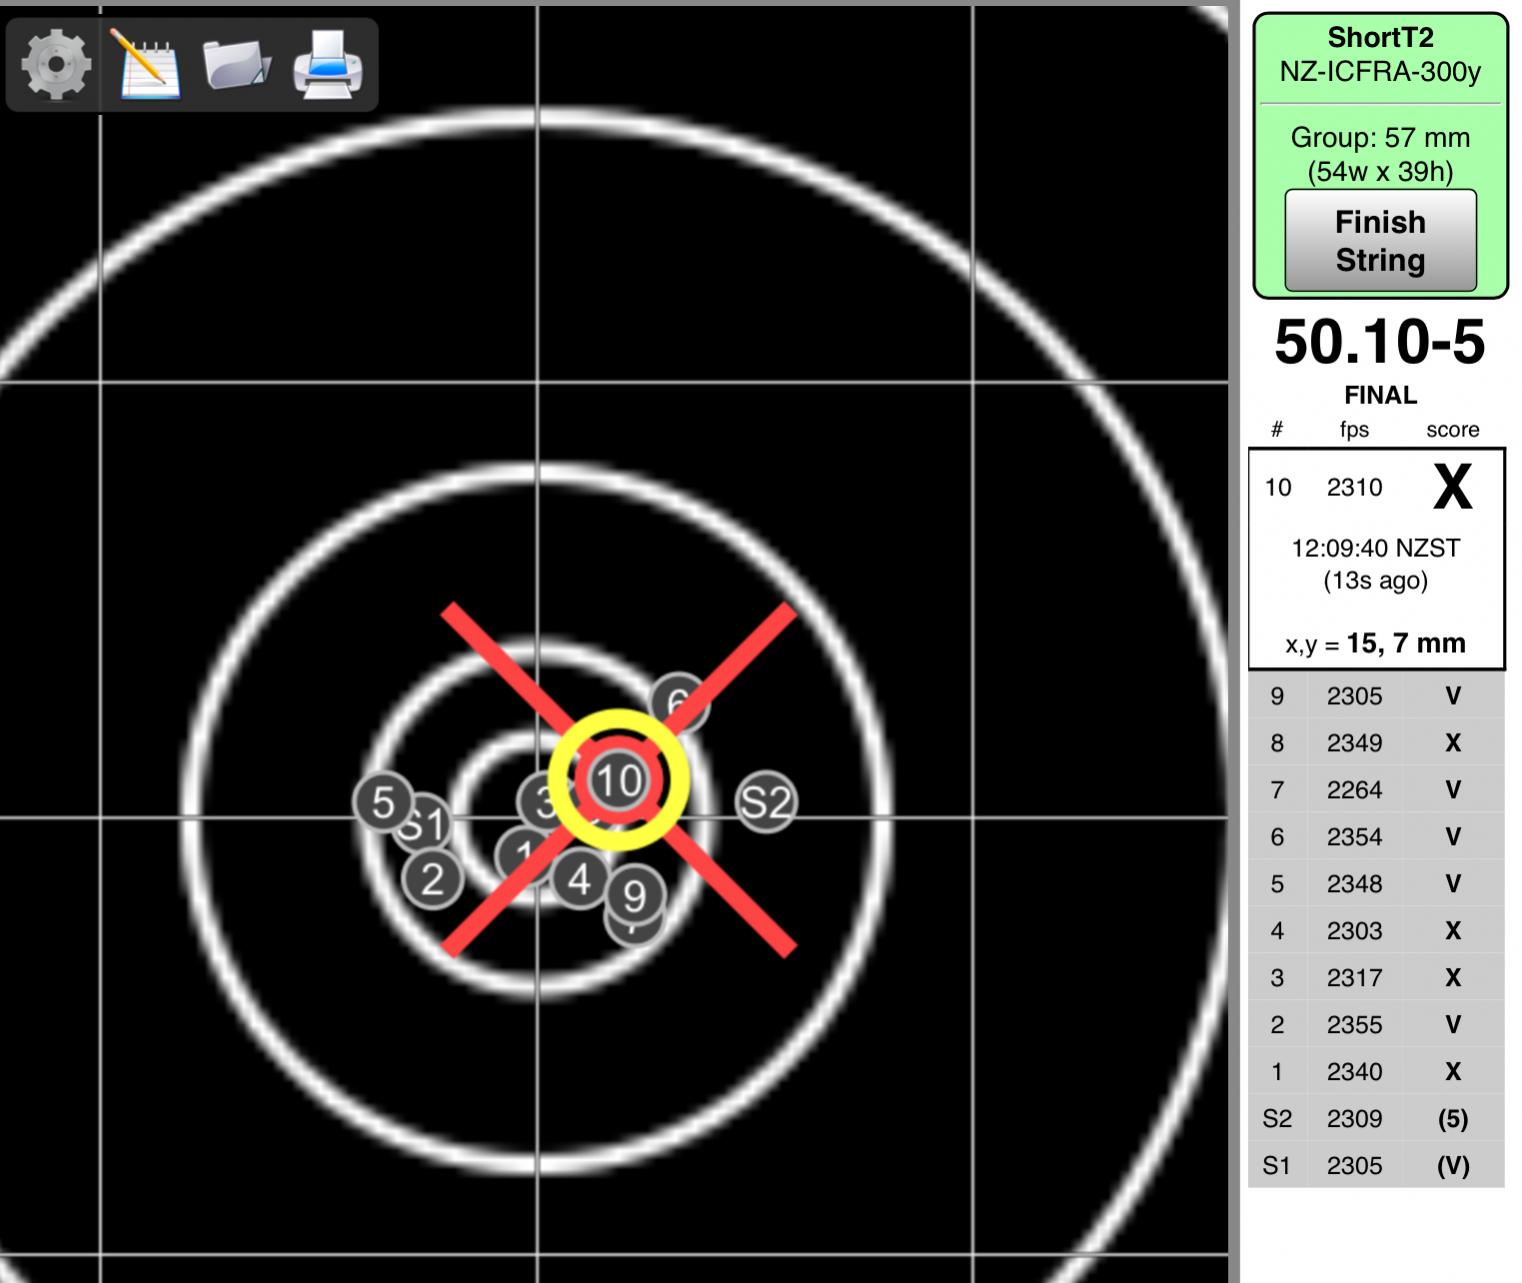Click the ShortT2 target name
The height and width of the screenshot is (1283, 1522).
tap(1380, 38)
